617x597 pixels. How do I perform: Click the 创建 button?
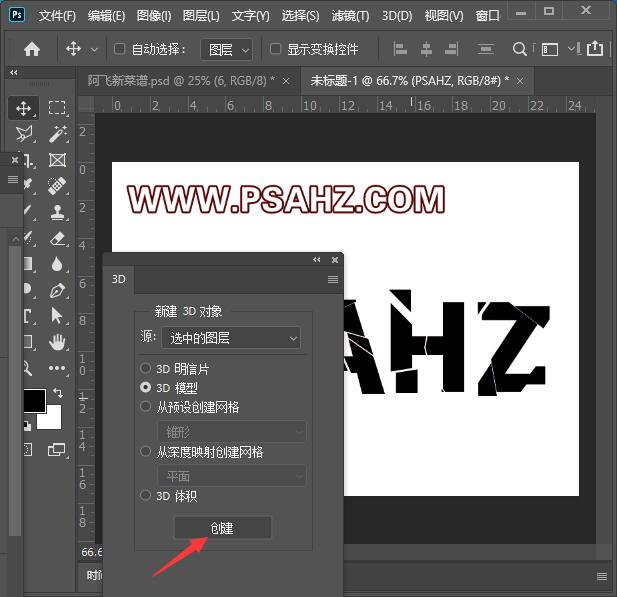point(223,527)
